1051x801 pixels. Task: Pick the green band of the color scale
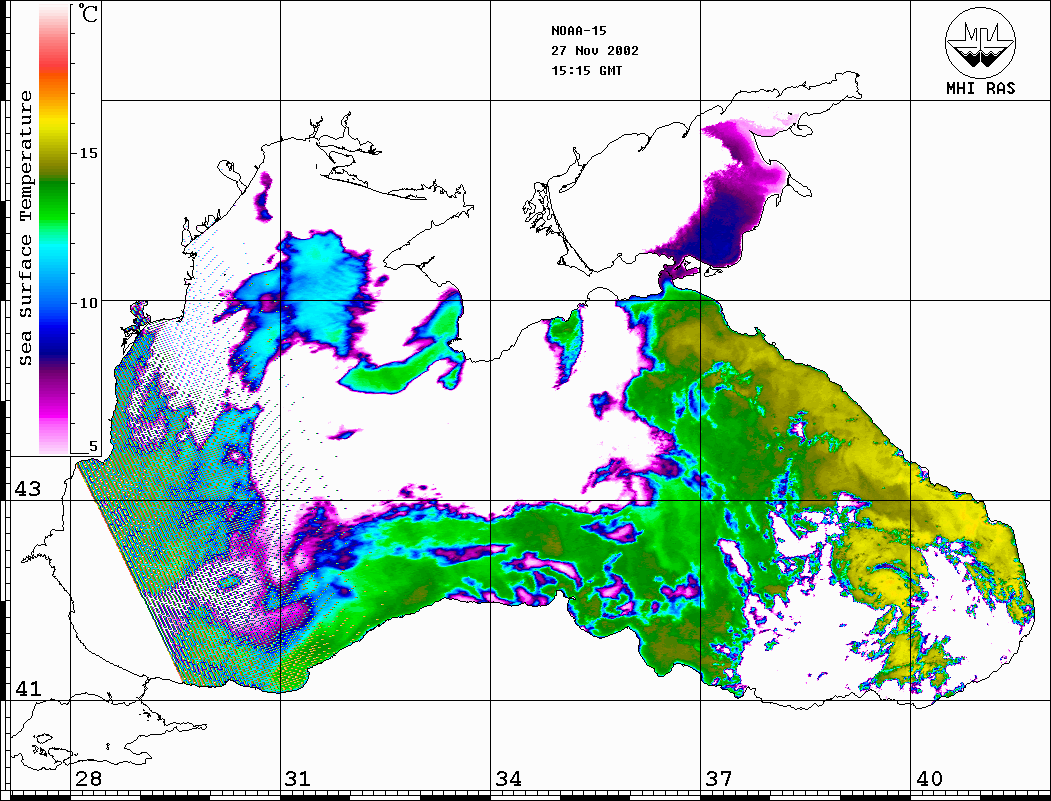tap(54, 201)
